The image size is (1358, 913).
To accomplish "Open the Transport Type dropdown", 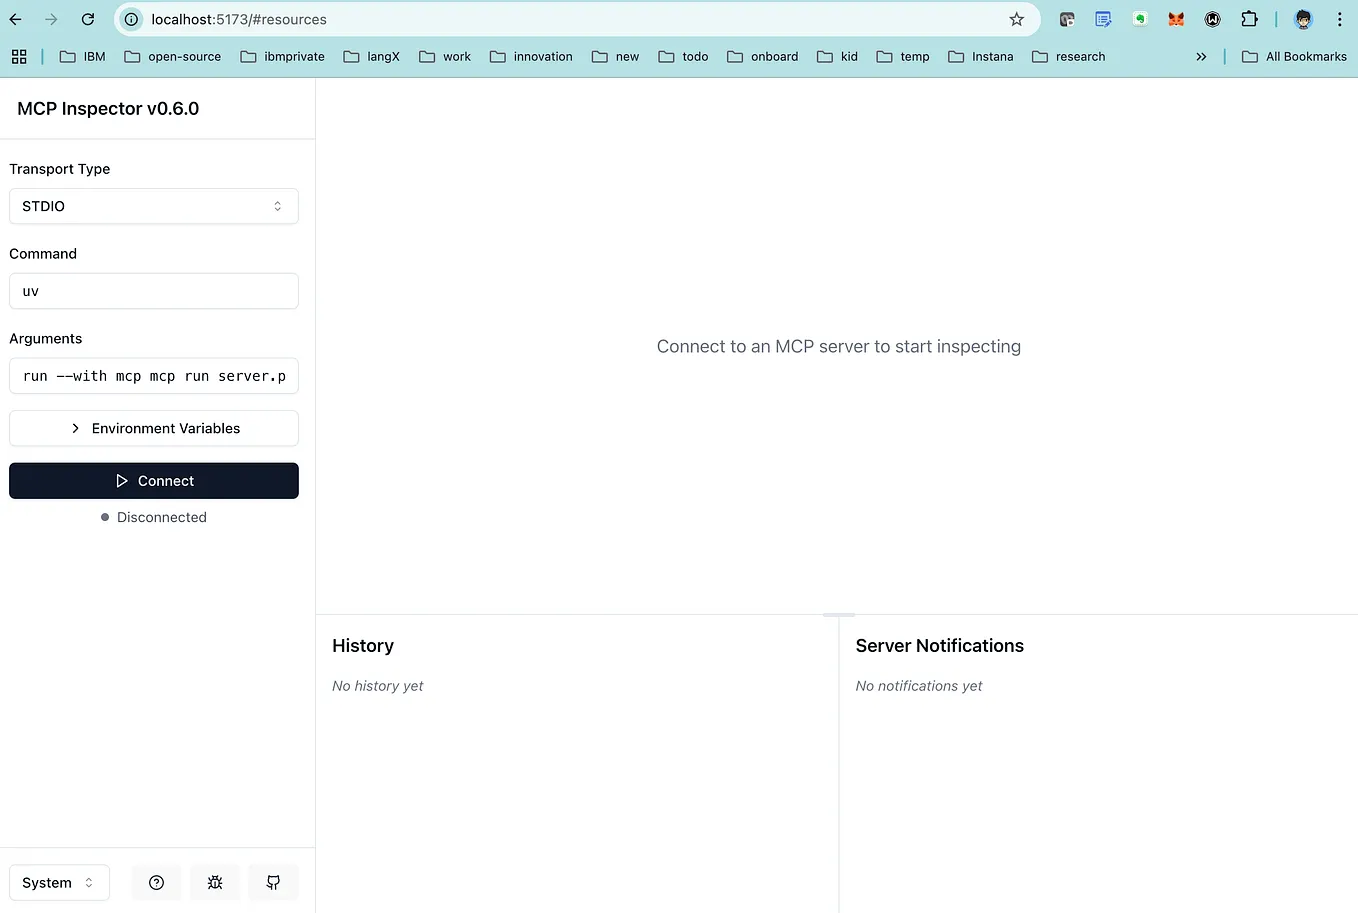I will tap(153, 206).
